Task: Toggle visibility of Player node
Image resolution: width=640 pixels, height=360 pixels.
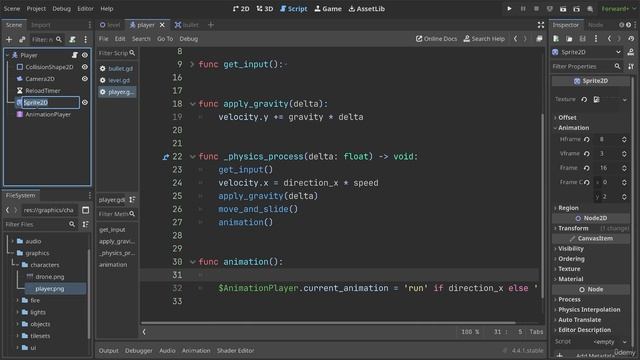Action: coord(84,55)
